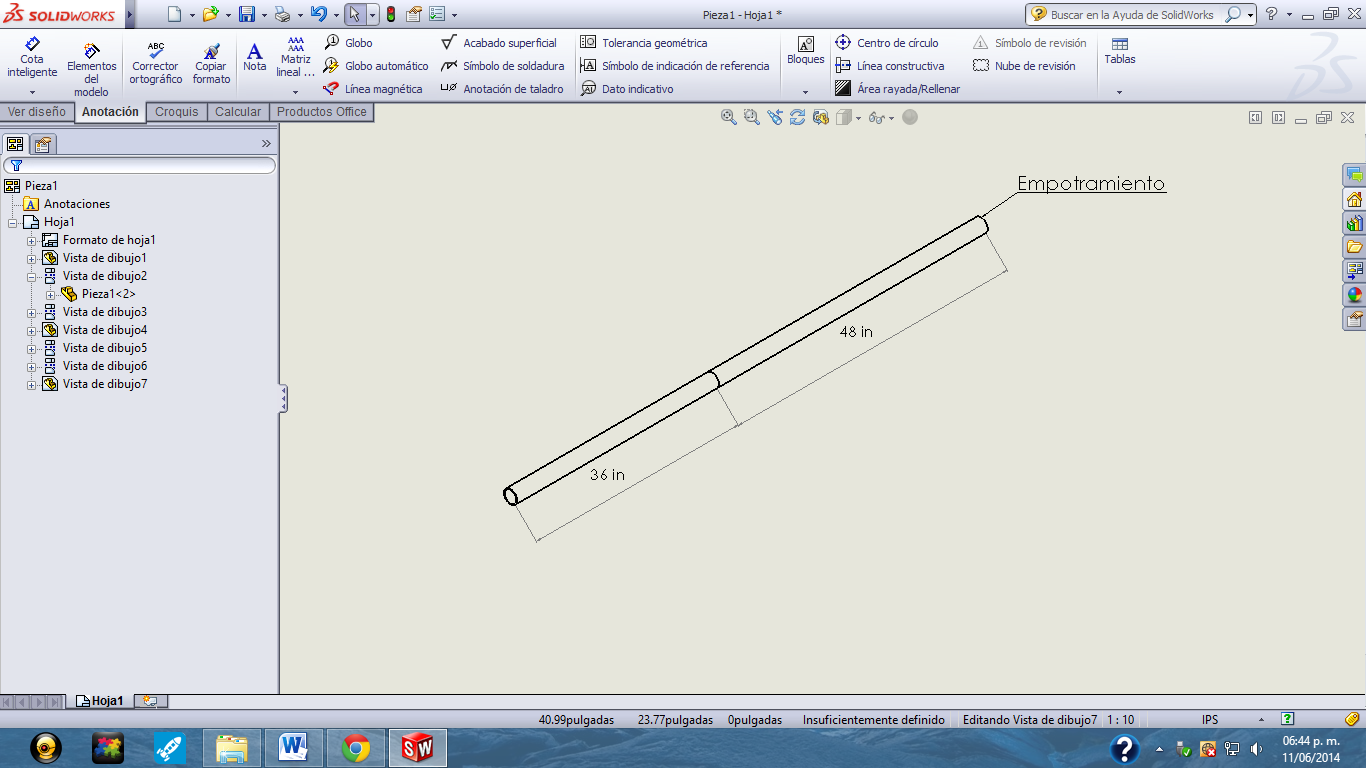Select the Hoja1 sheet tab

[100, 701]
